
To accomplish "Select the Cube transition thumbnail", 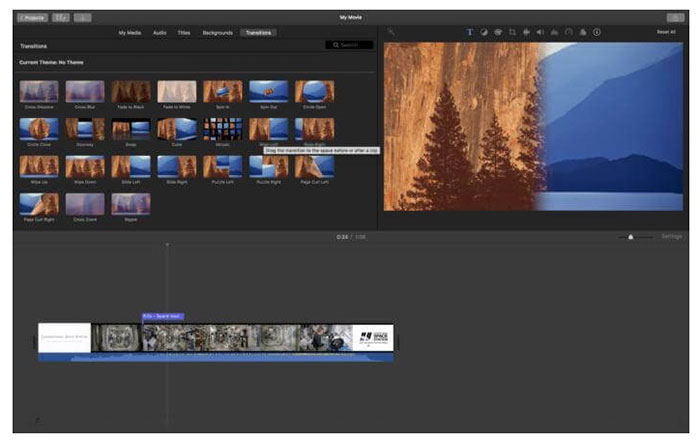I will 177,129.
